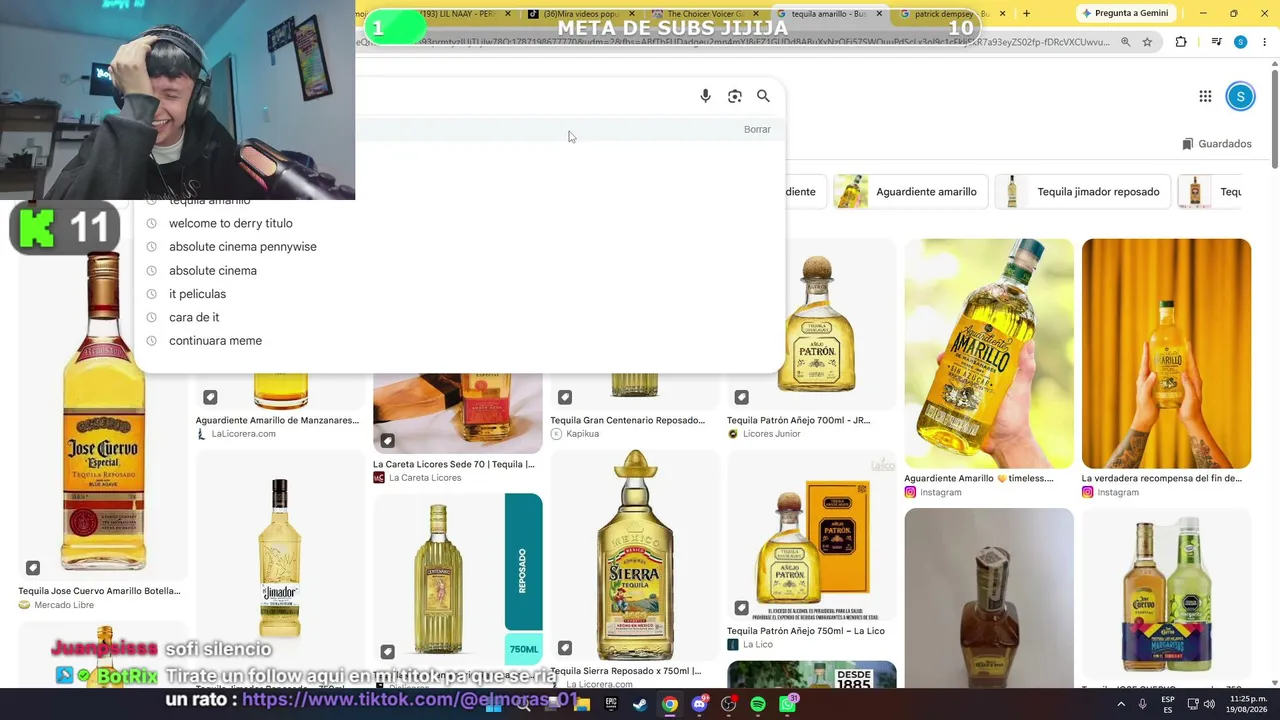Open a new browser tab
This screenshot has width=1280, height=720.
(x=1026, y=14)
